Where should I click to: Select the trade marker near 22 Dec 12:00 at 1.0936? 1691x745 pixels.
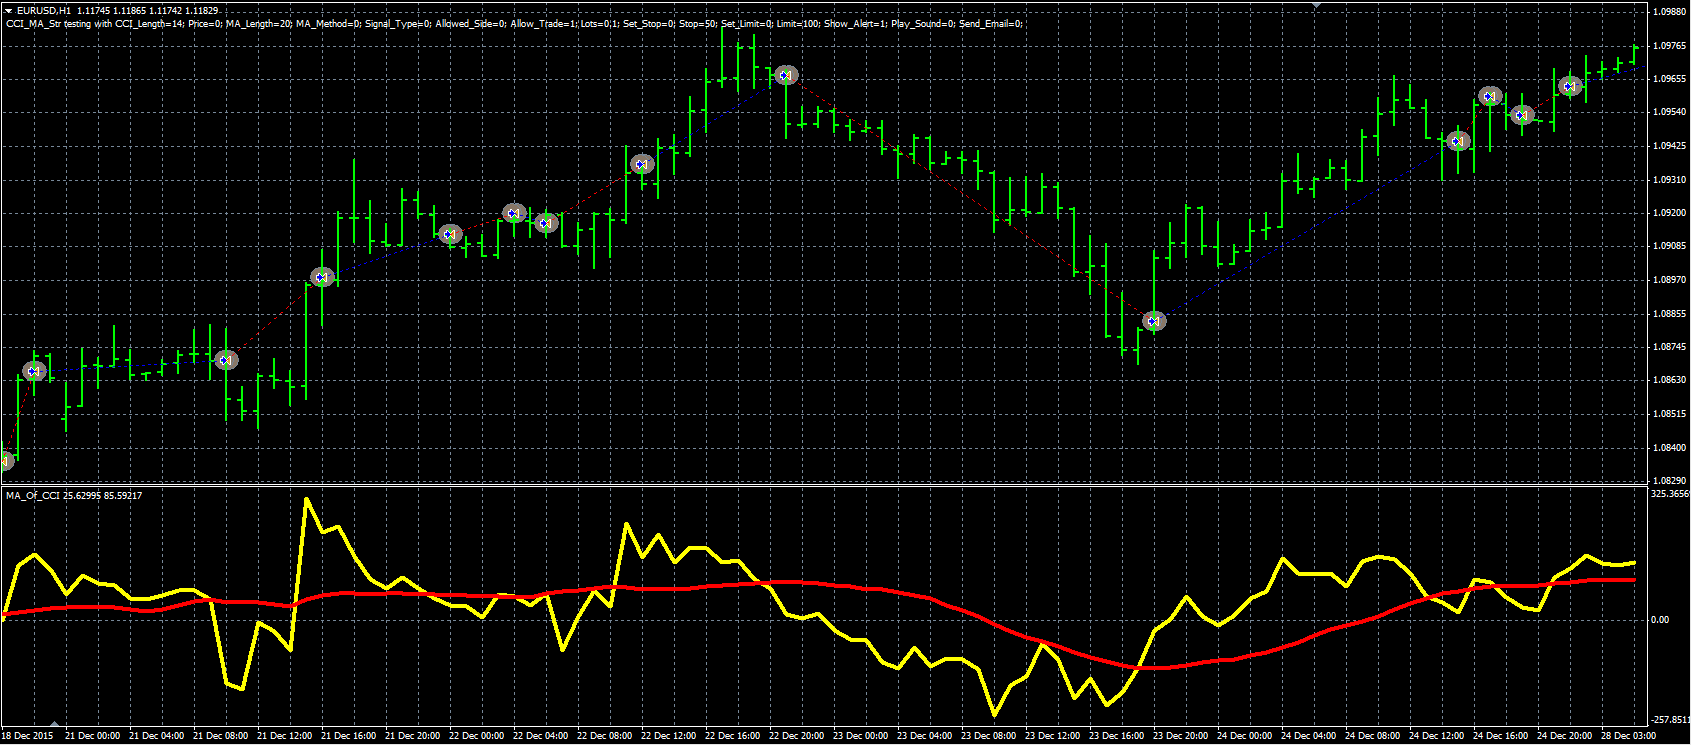[642, 164]
